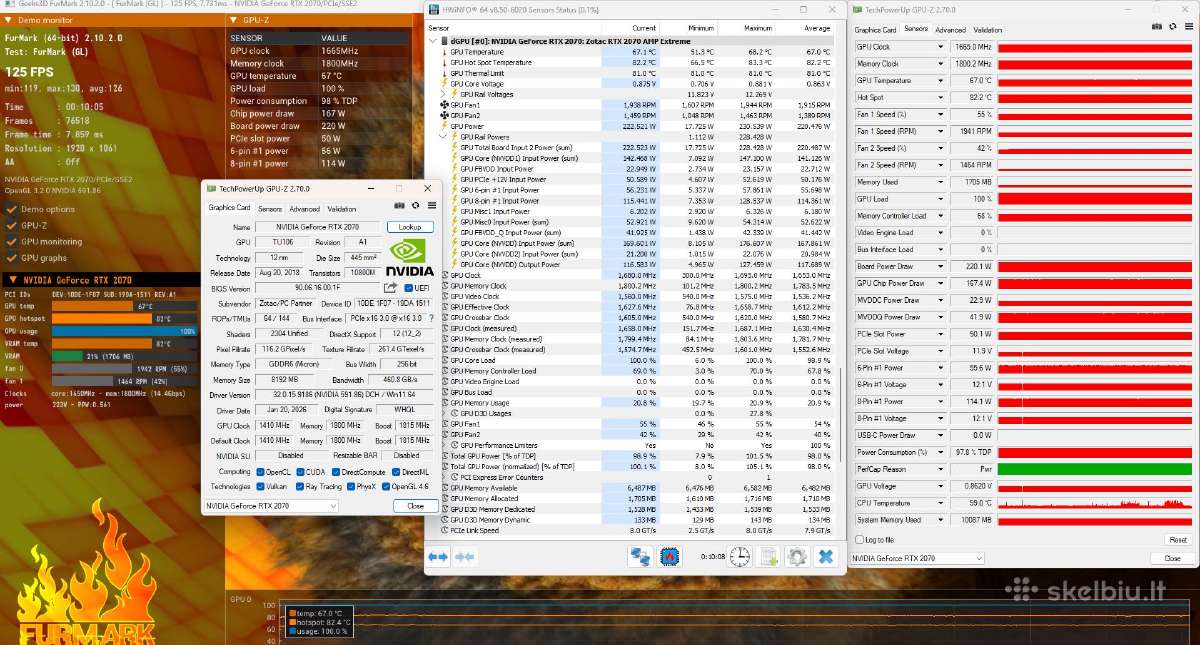Toggle the CUDA checkbox
The image size is (1200, 645).
pyautogui.click(x=299, y=471)
